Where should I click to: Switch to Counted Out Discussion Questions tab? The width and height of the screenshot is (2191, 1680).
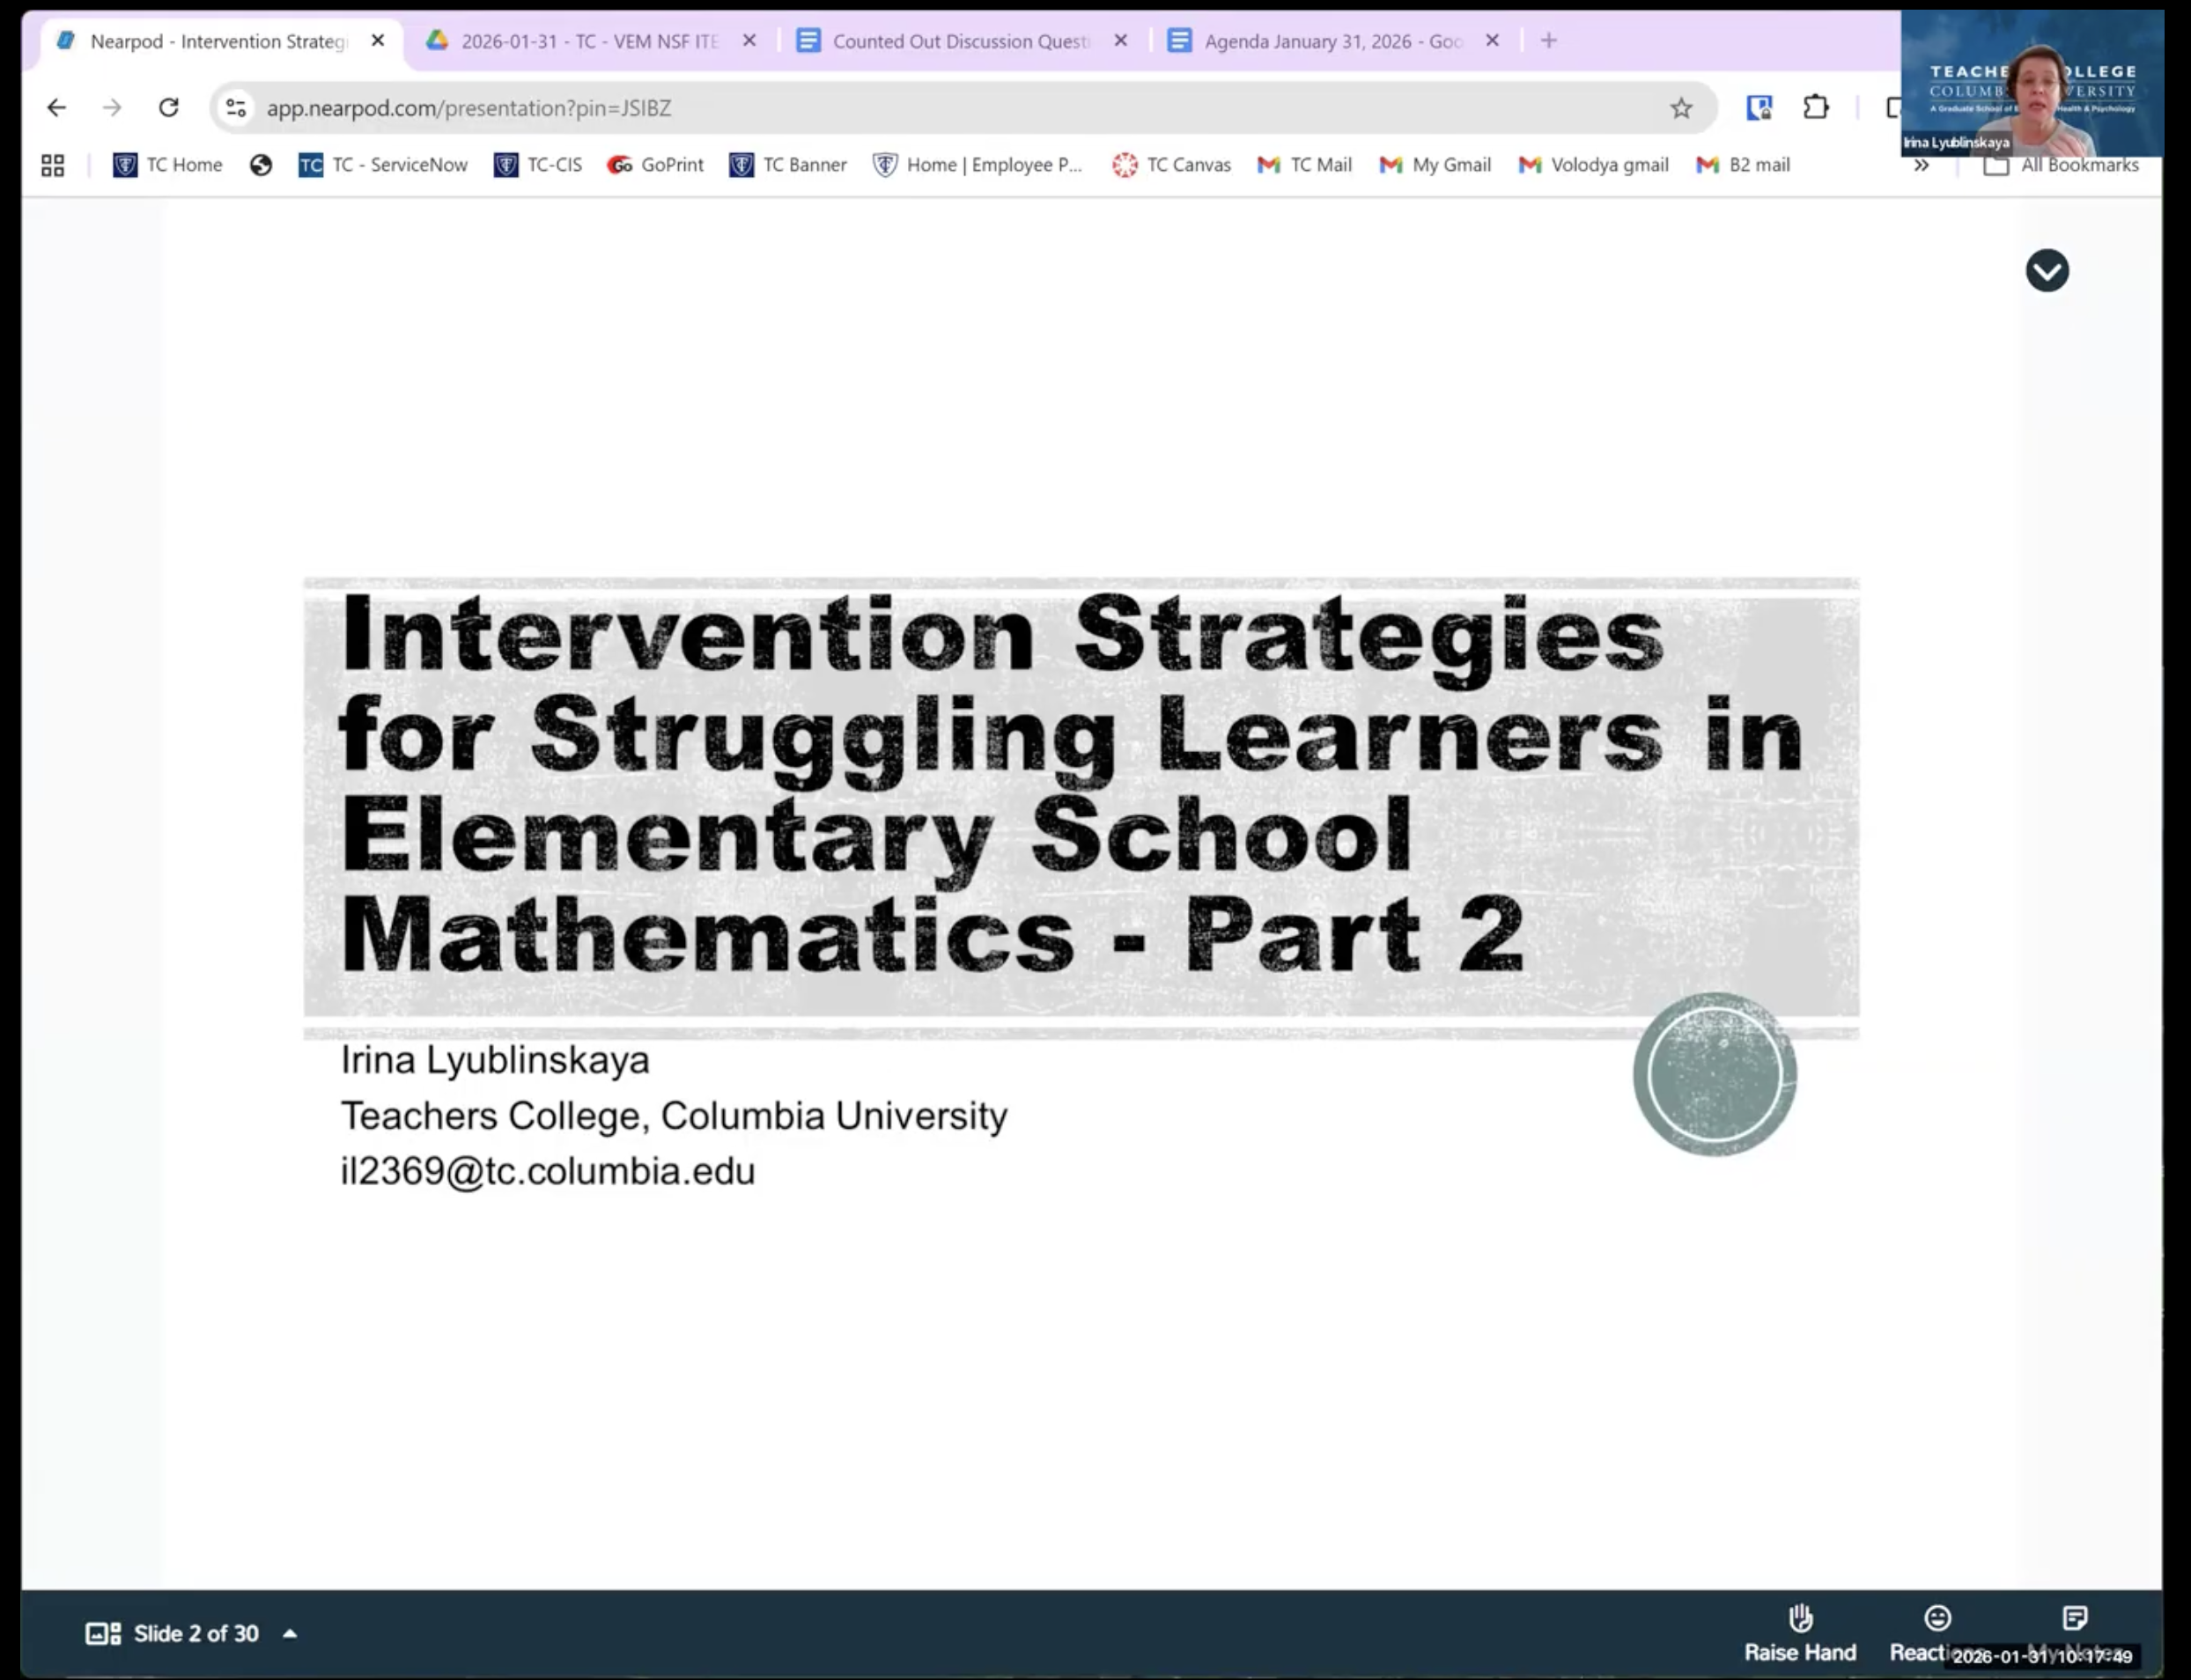959,41
